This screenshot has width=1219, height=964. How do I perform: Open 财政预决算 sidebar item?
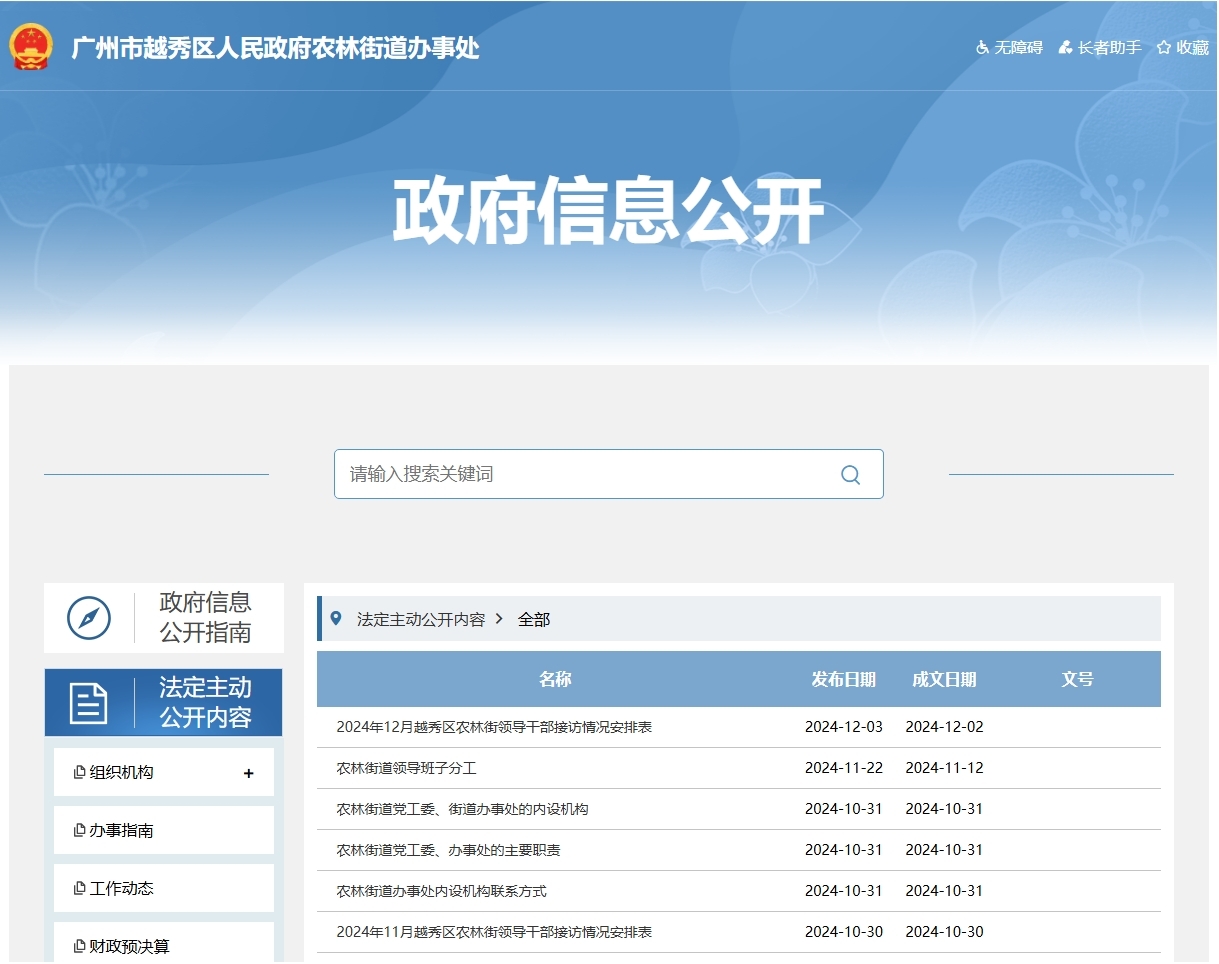click(x=164, y=943)
